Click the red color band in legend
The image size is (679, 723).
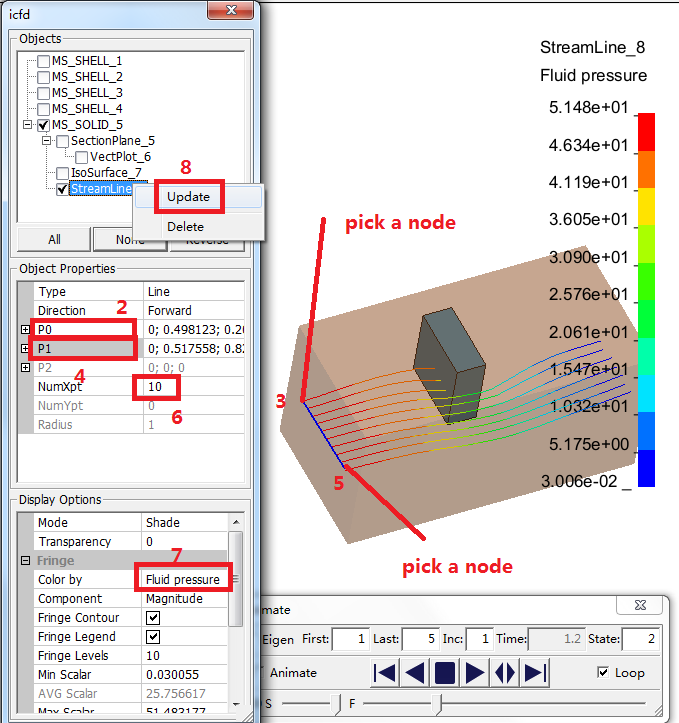click(x=646, y=132)
